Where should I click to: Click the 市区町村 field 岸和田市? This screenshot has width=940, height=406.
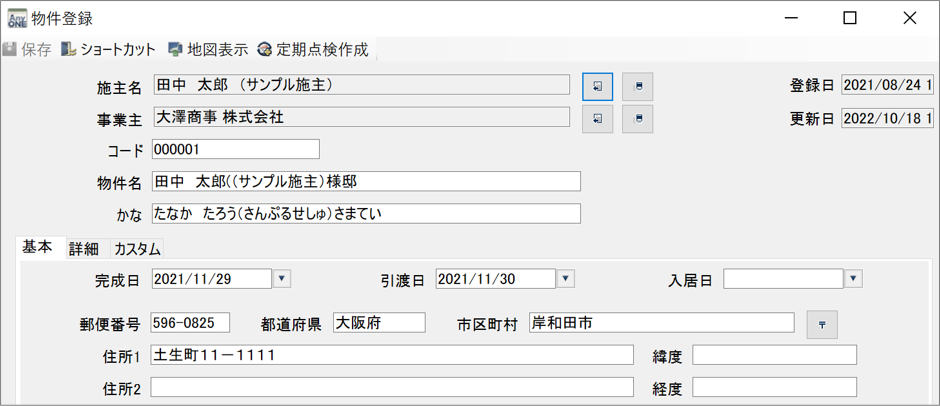click(x=662, y=323)
